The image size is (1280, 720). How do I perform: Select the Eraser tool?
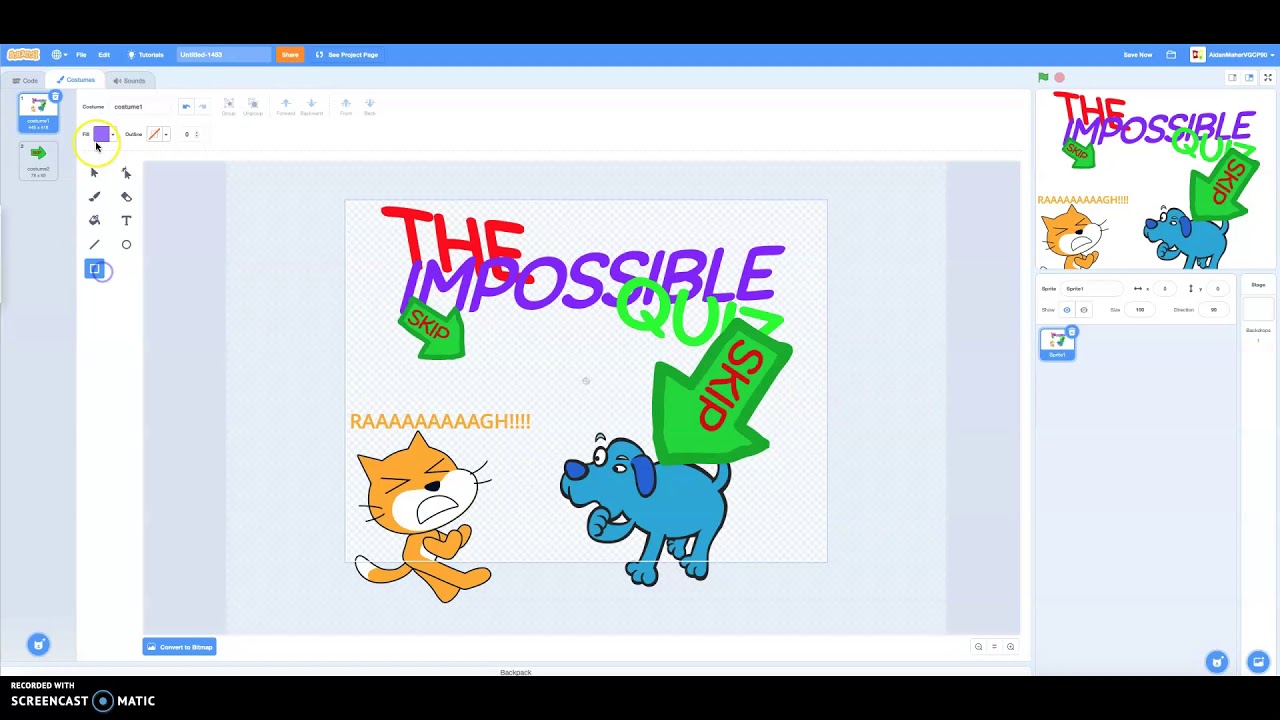tap(126, 197)
